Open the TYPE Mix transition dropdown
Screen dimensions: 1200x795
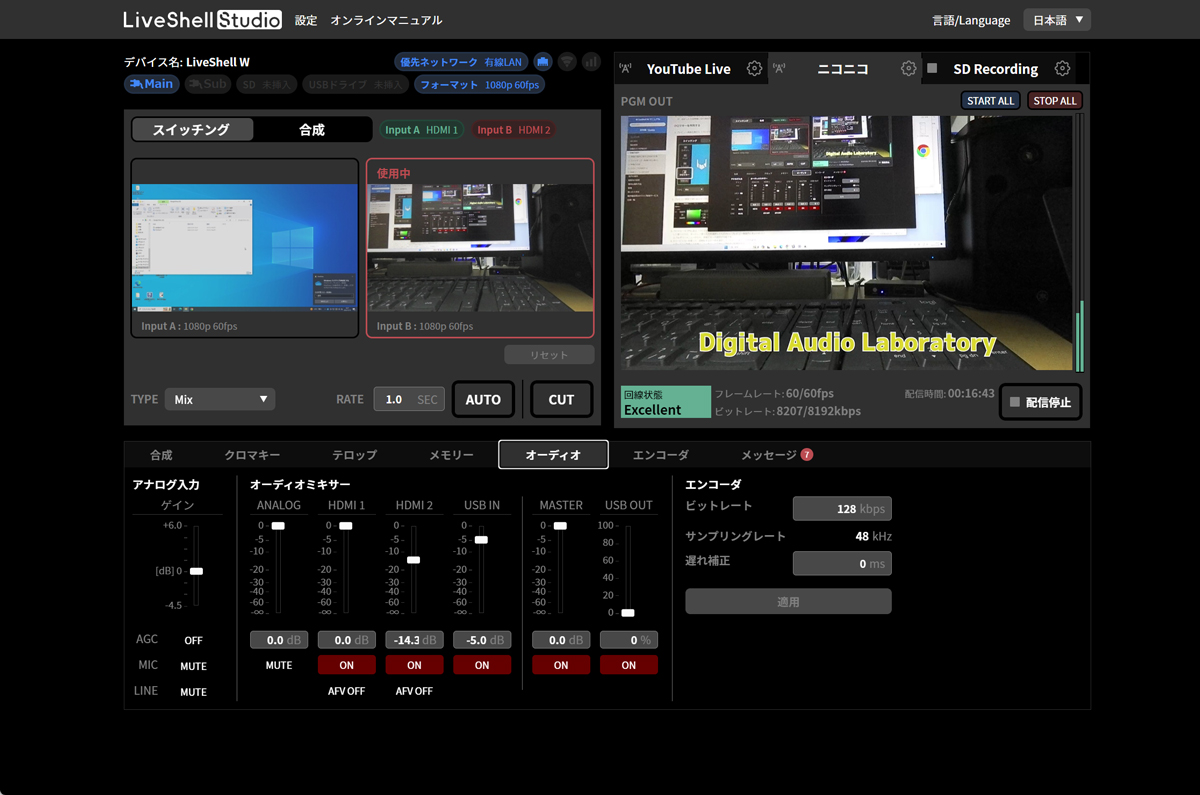pyautogui.click(x=220, y=399)
